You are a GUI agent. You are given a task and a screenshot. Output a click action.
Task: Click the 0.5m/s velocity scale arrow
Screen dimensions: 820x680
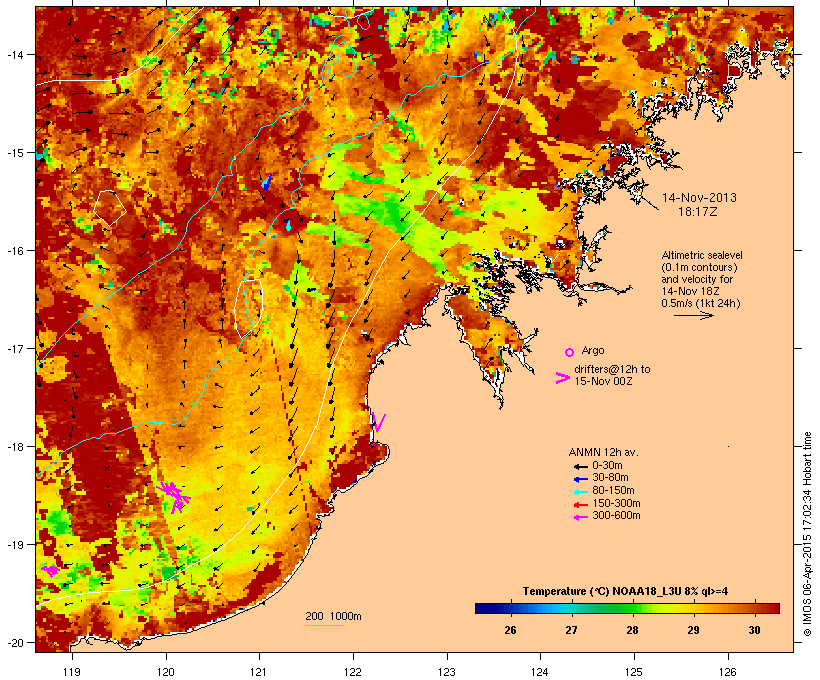click(693, 315)
